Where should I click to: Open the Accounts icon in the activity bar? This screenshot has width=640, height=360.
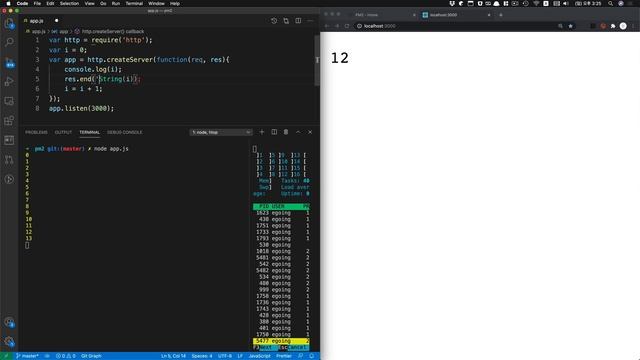click(9, 322)
